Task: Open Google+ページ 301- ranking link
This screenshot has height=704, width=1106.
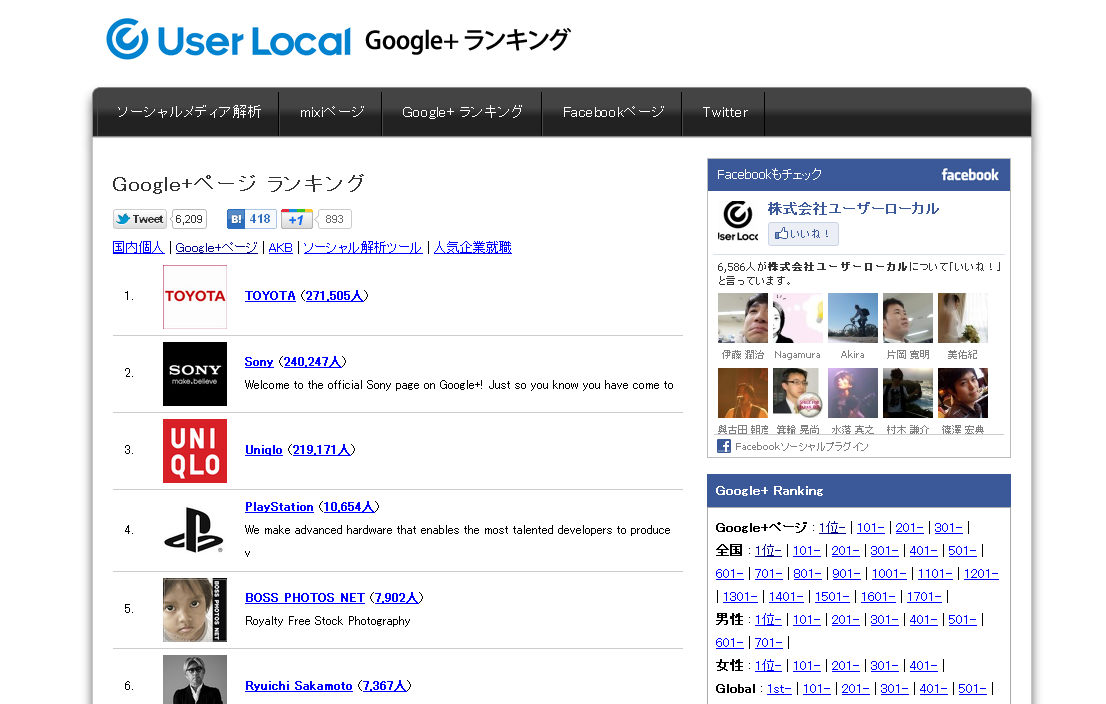Action: 949,528
